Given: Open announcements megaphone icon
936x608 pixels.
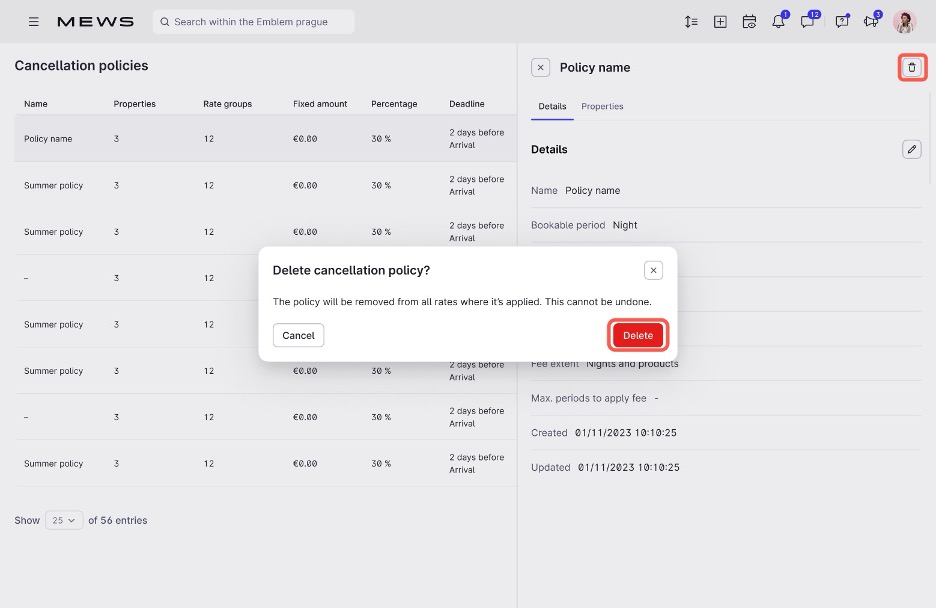Looking at the screenshot, I should click(871, 21).
